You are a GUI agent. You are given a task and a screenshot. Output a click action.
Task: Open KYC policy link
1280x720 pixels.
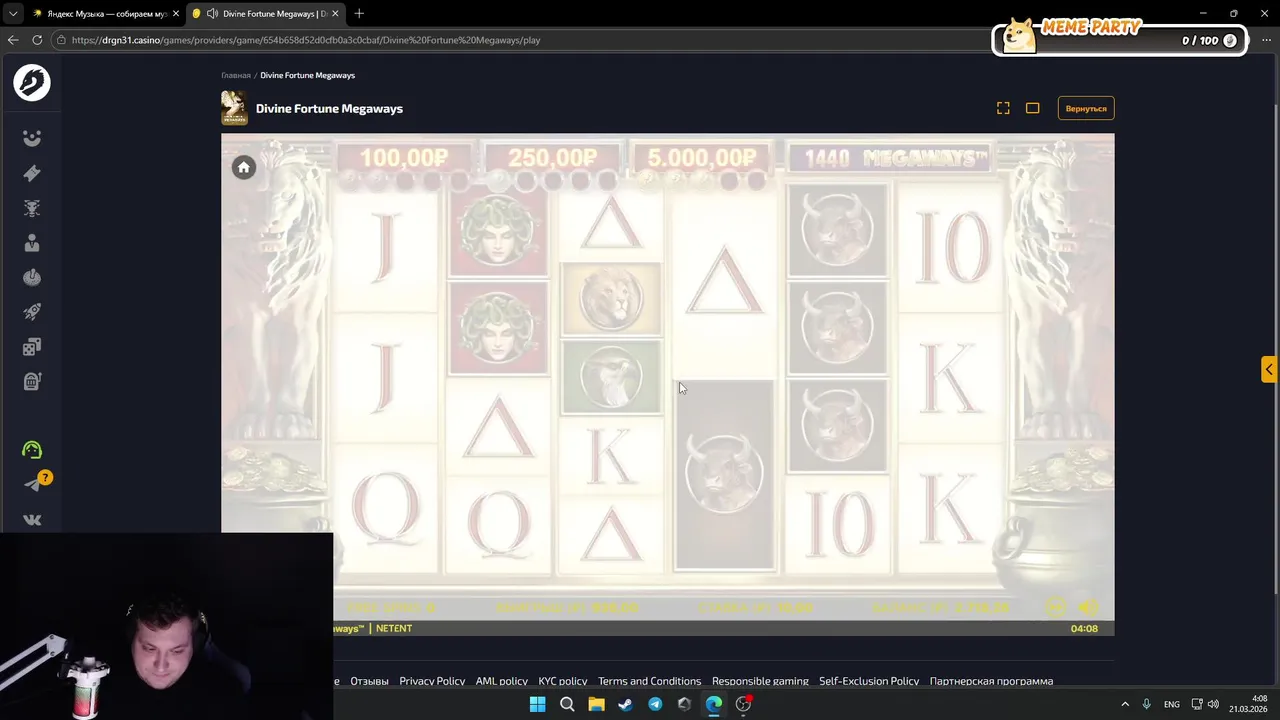[x=563, y=681]
